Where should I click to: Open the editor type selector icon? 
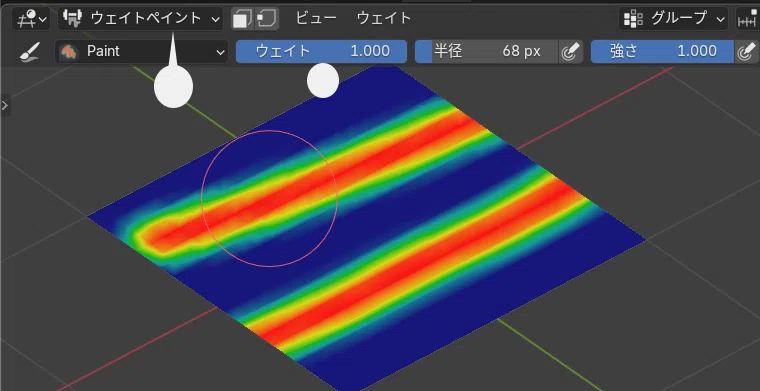tap(31, 19)
